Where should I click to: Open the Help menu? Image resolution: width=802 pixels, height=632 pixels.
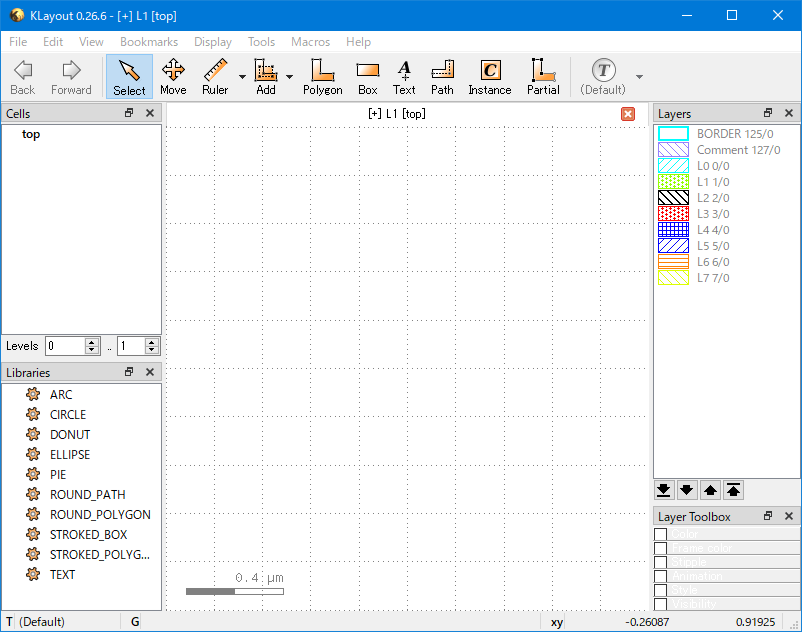pyautogui.click(x=359, y=42)
